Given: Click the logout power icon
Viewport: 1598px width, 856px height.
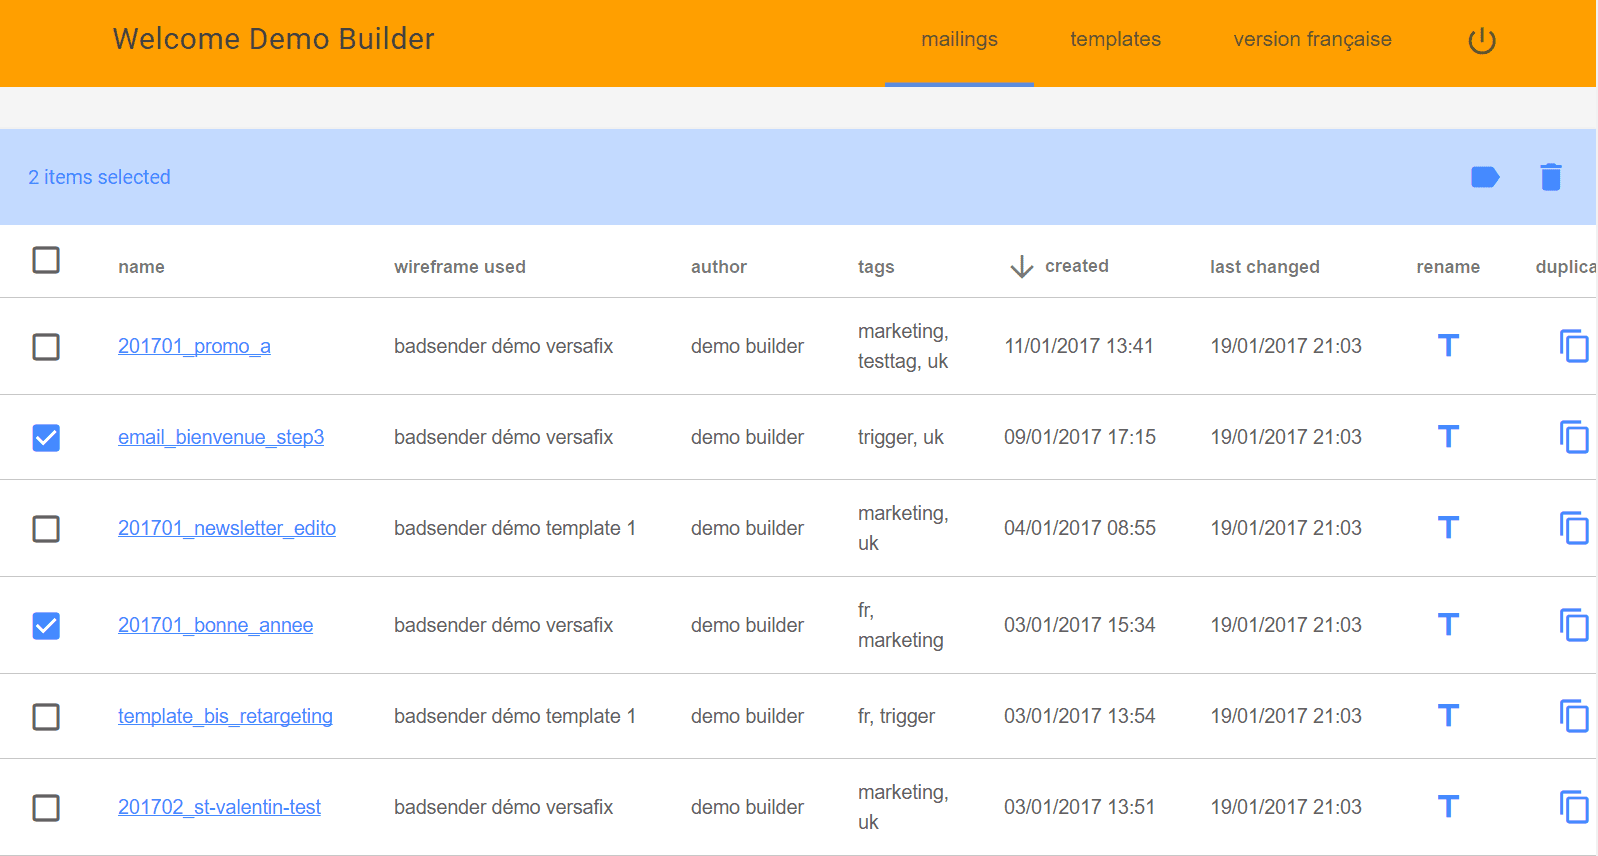Looking at the screenshot, I should point(1482,41).
